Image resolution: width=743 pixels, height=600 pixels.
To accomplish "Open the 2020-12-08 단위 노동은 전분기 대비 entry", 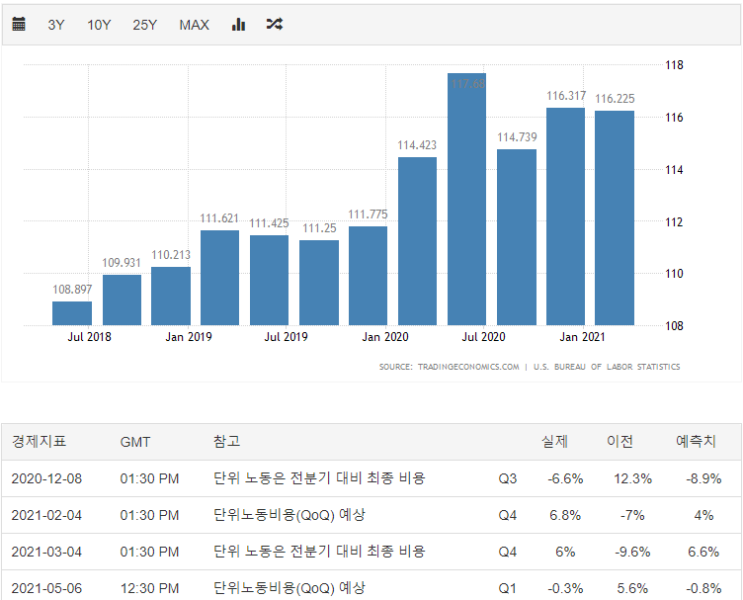I will point(319,478).
